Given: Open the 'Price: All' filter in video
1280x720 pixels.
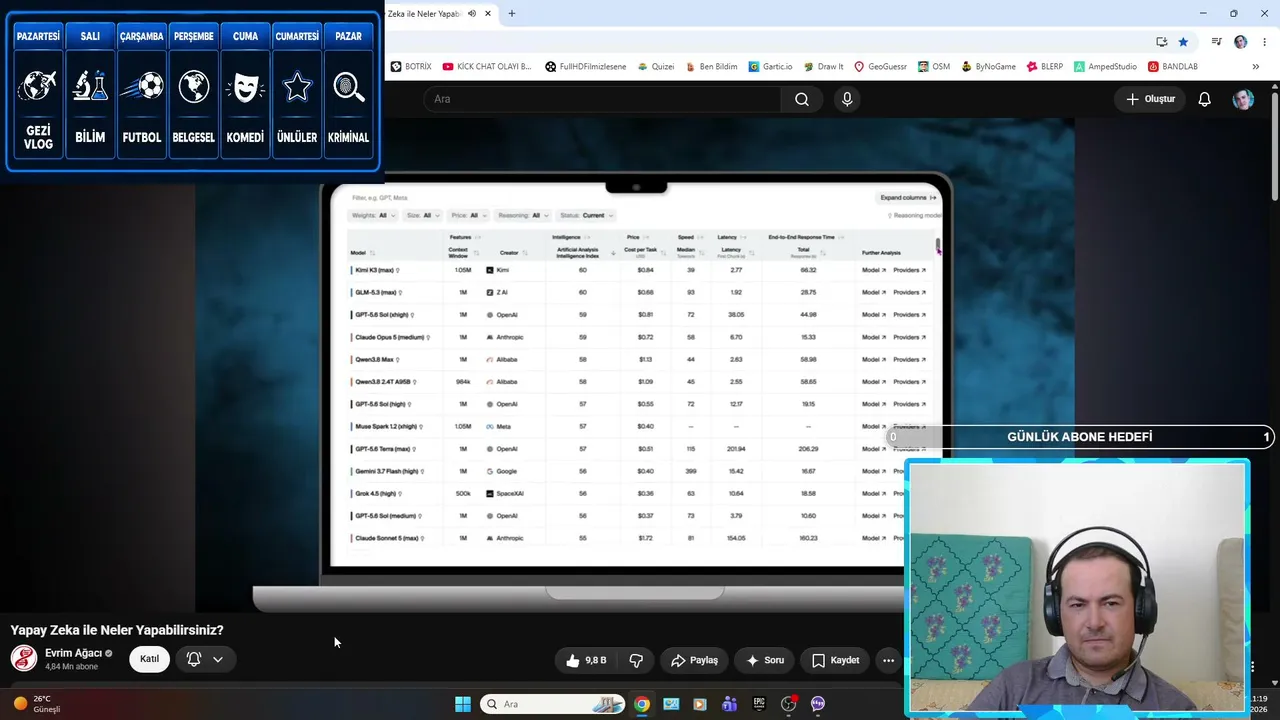Looking at the screenshot, I should tap(469, 215).
